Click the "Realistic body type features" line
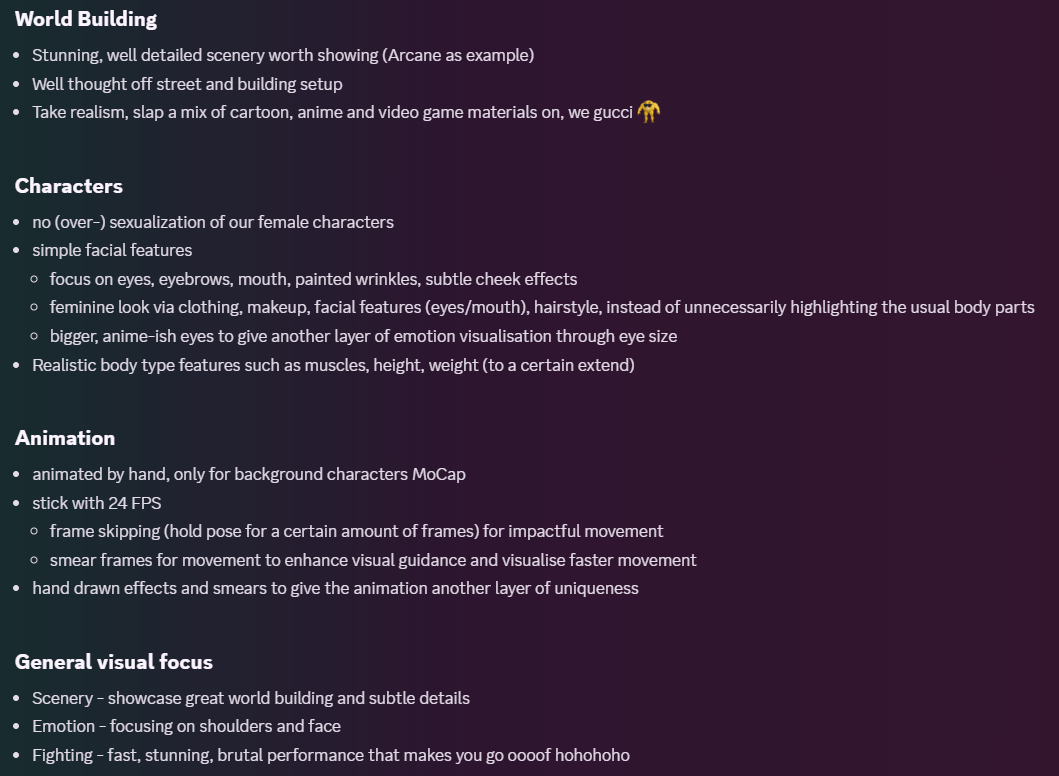Image resolution: width=1059 pixels, height=776 pixels. [333, 365]
